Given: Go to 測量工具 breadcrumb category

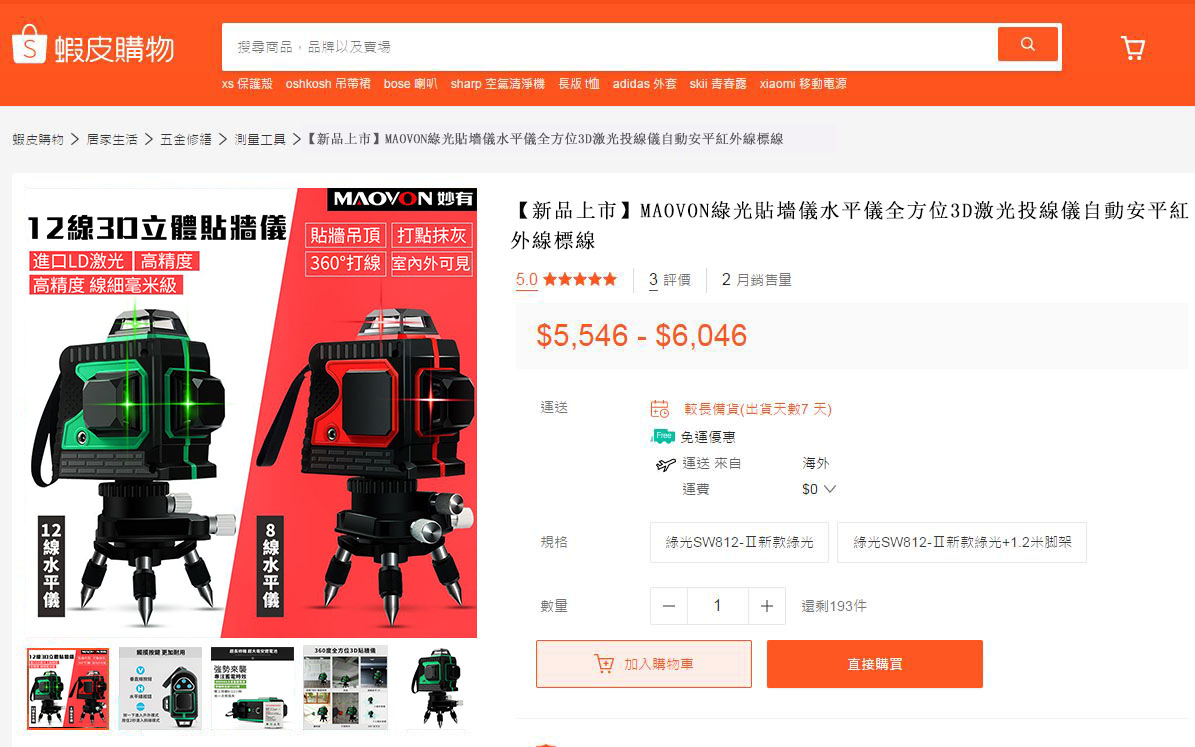Looking at the screenshot, I should [260, 139].
